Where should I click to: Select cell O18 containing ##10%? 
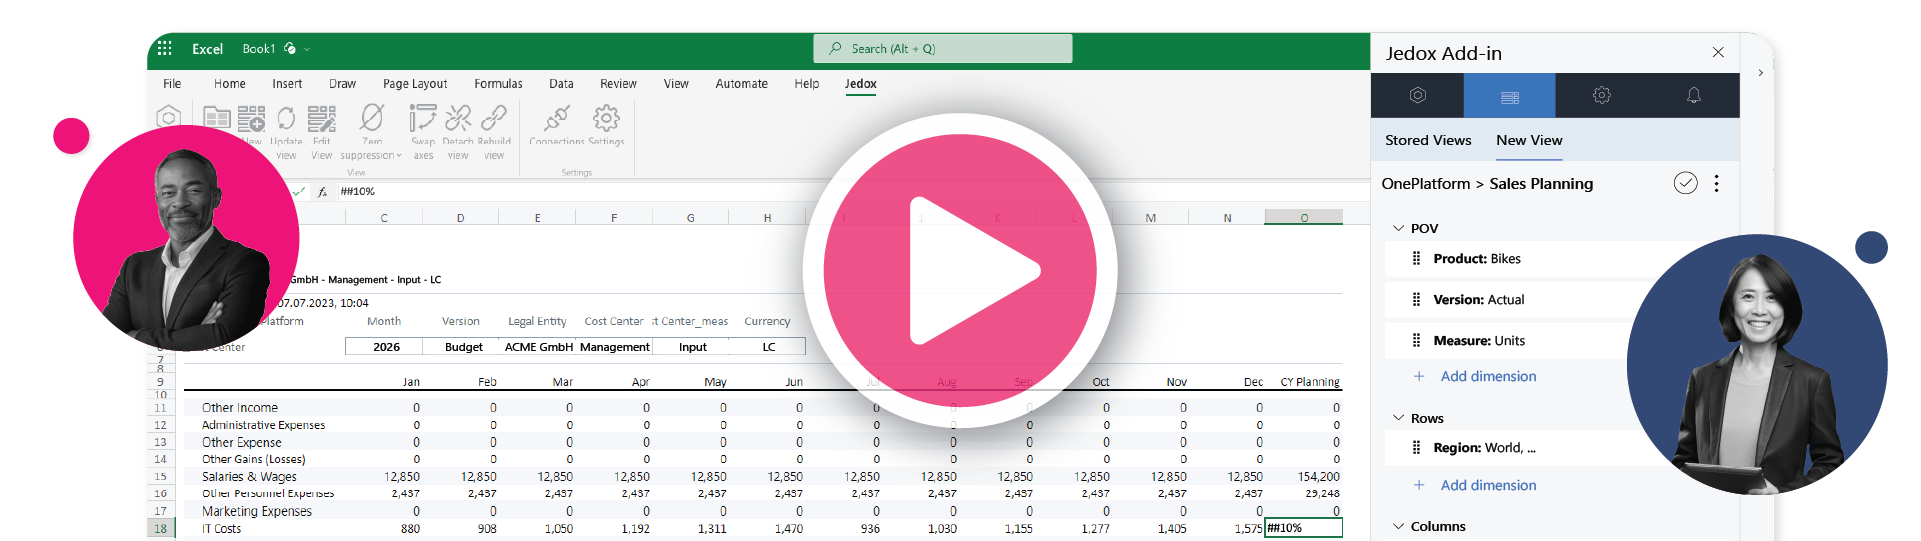(x=1303, y=528)
